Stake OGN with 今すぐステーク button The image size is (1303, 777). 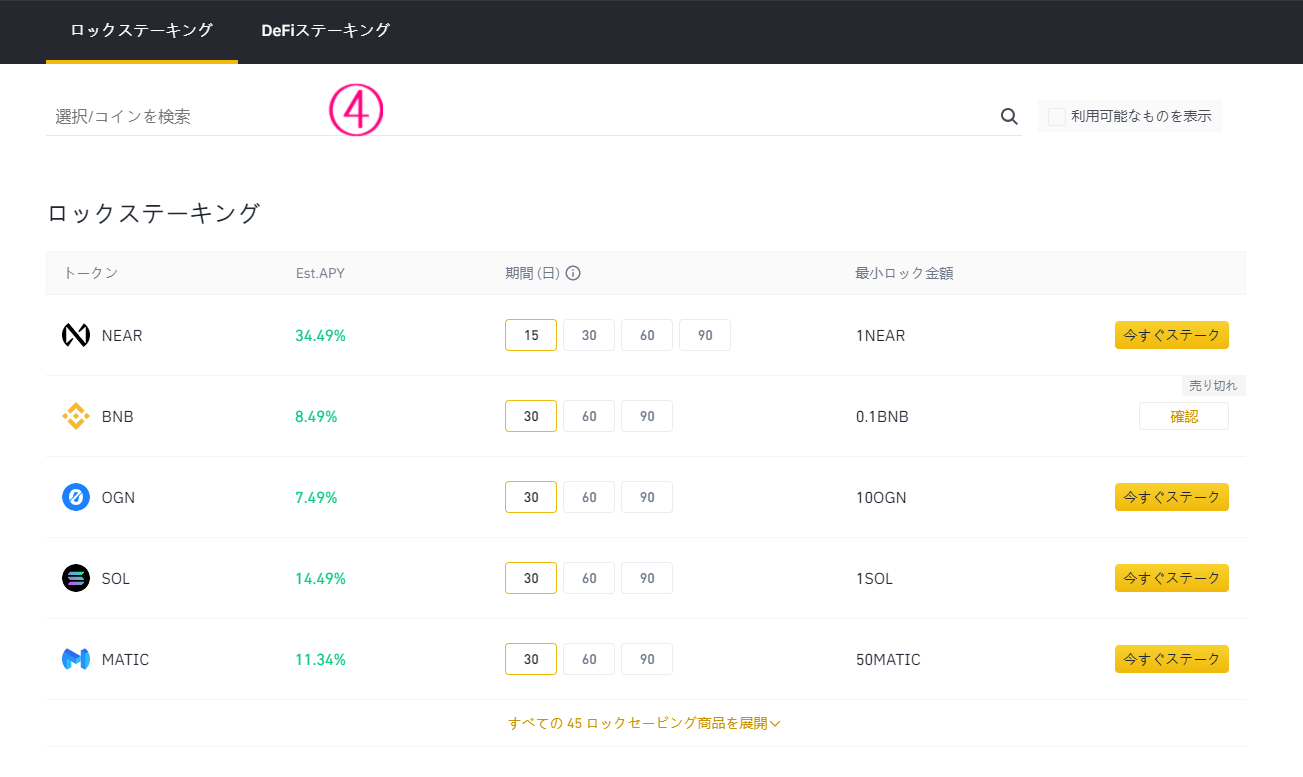tap(1172, 497)
